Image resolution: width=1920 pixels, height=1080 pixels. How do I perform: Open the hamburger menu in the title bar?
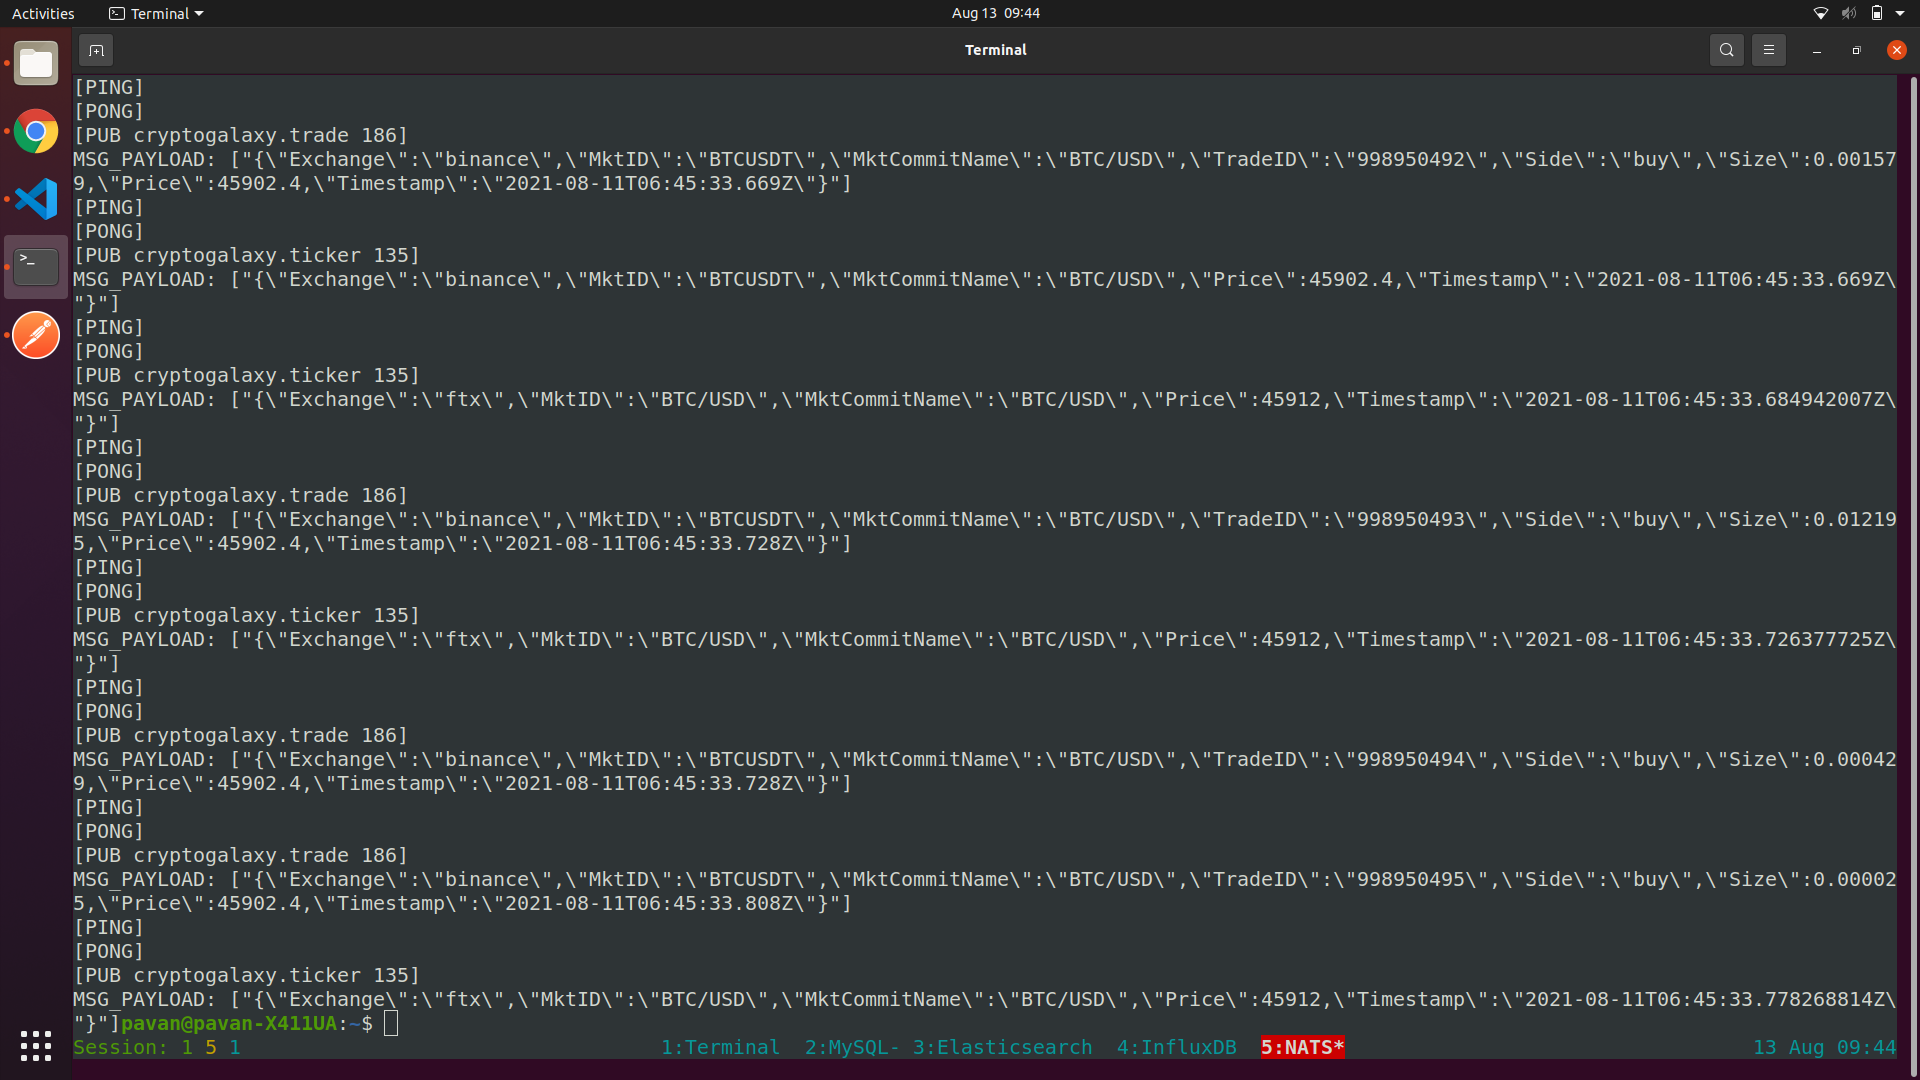point(1768,50)
